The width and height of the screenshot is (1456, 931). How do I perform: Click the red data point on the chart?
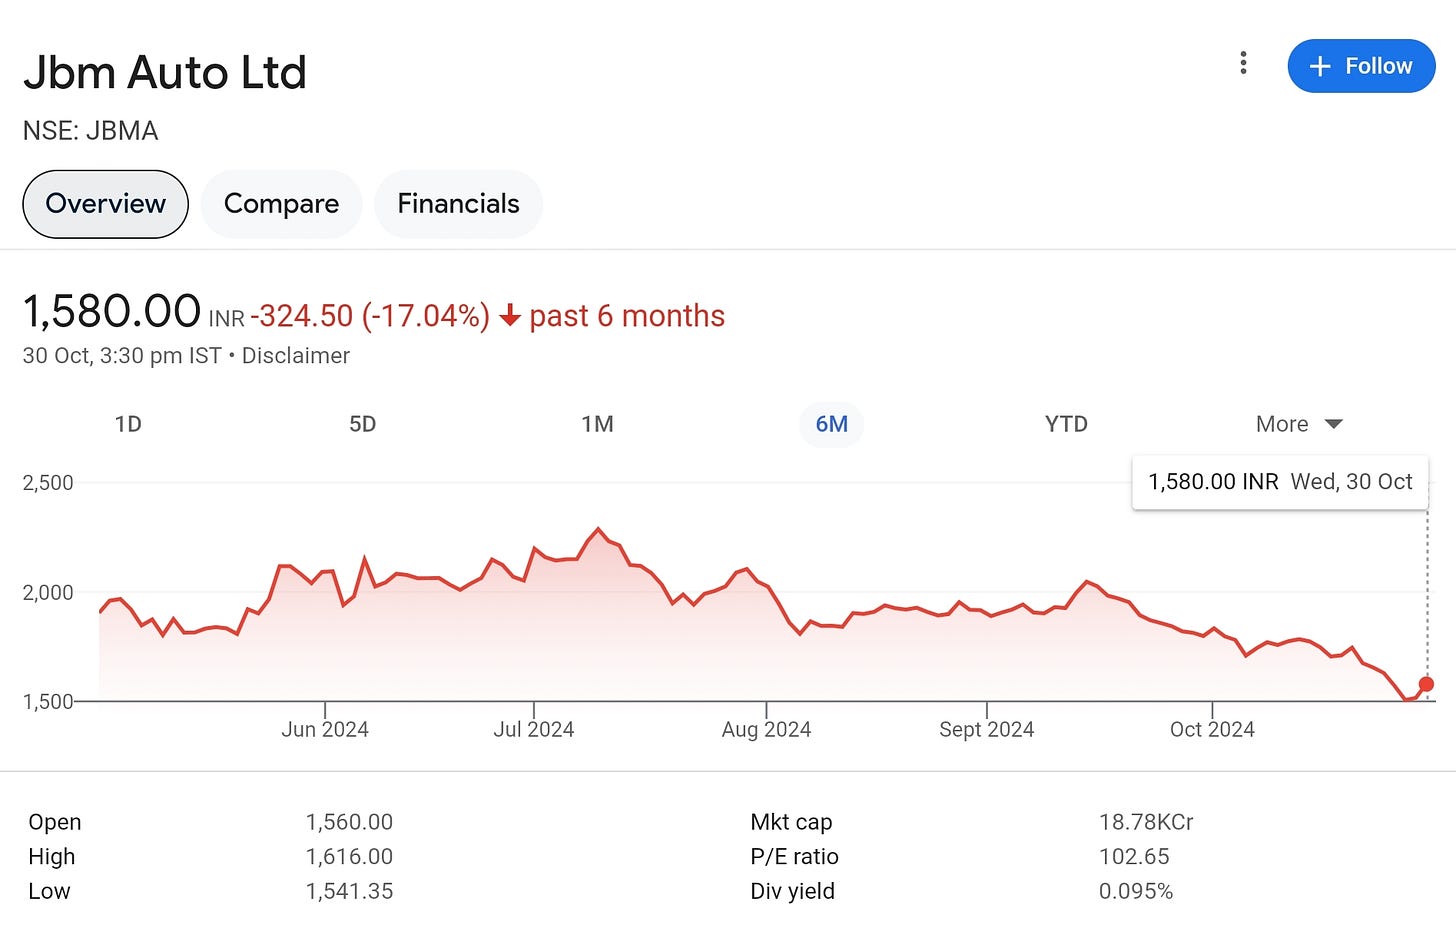[1426, 684]
